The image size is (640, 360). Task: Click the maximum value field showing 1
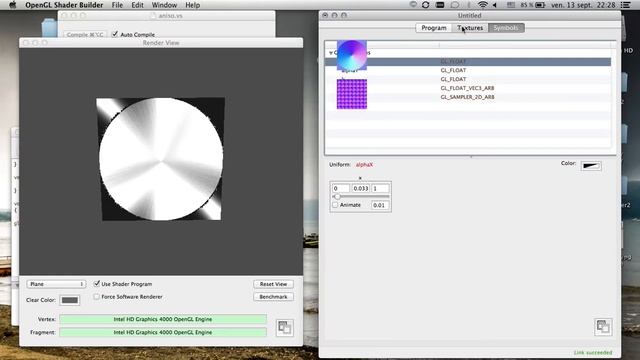[x=380, y=188]
